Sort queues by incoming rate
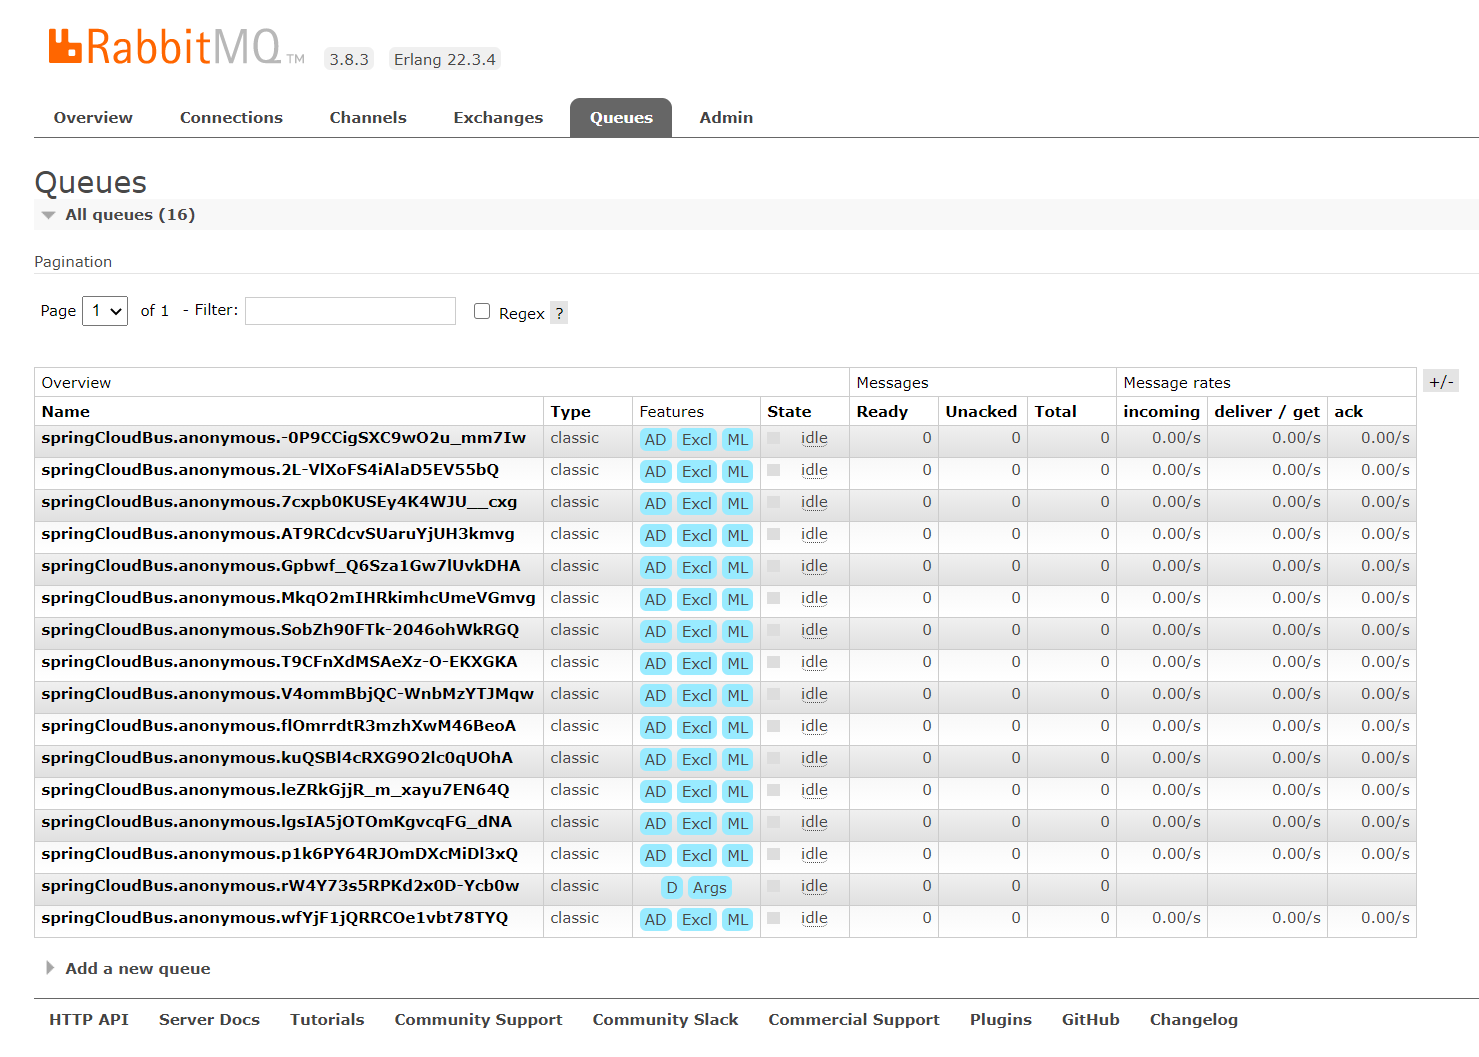The image size is (1479, 1057). pyautogui.click(x=1161, y=412)
